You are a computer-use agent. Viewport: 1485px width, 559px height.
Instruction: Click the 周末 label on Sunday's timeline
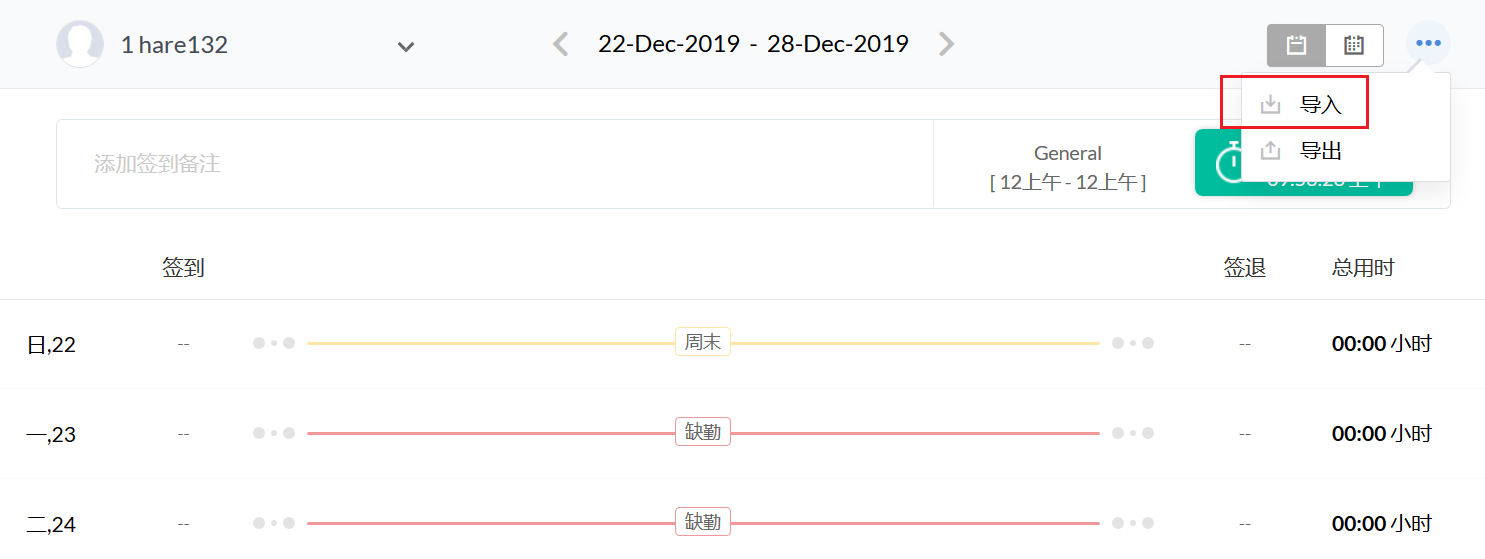pyautogui.click(x=702, y=343)
